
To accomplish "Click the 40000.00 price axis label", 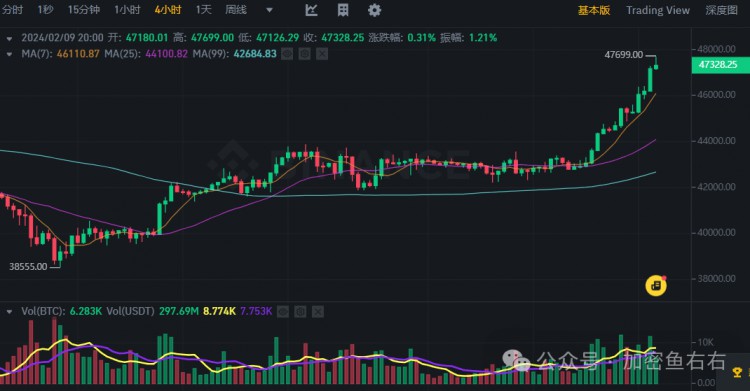I will (717, 233).
